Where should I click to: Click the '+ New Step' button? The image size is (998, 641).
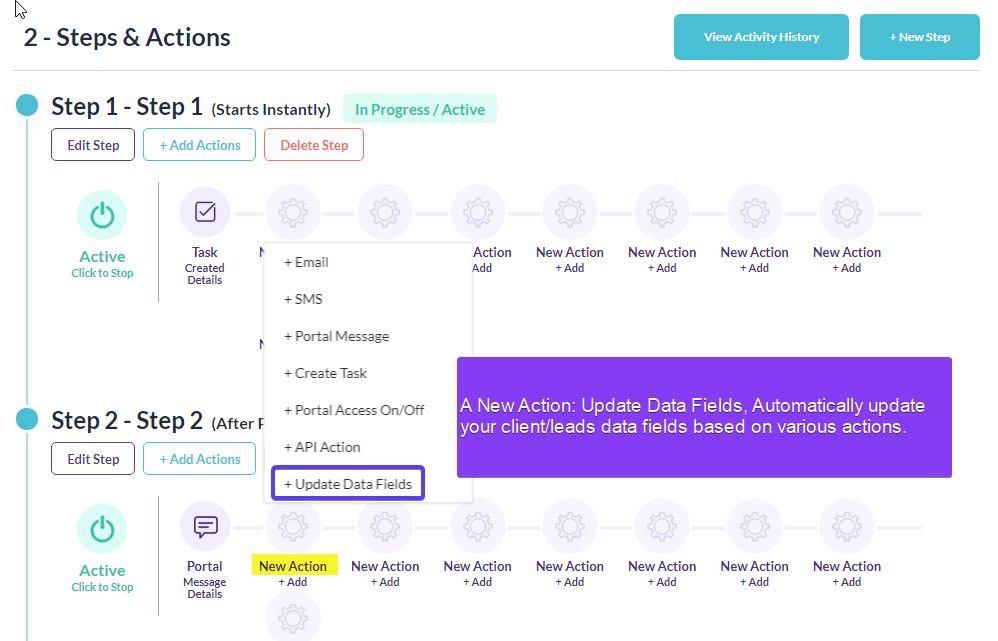click(919, 37)
